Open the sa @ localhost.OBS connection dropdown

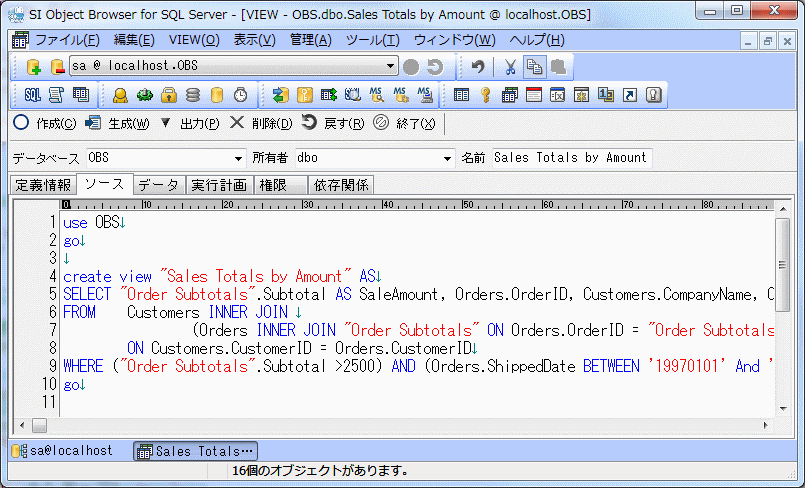(x=391, y=67)
